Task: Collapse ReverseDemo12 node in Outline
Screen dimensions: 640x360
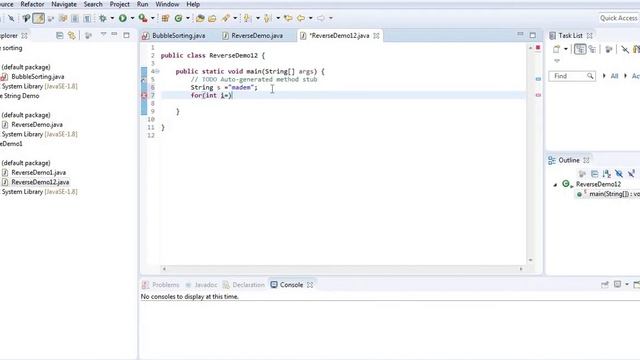Action: tap(555, 185)
